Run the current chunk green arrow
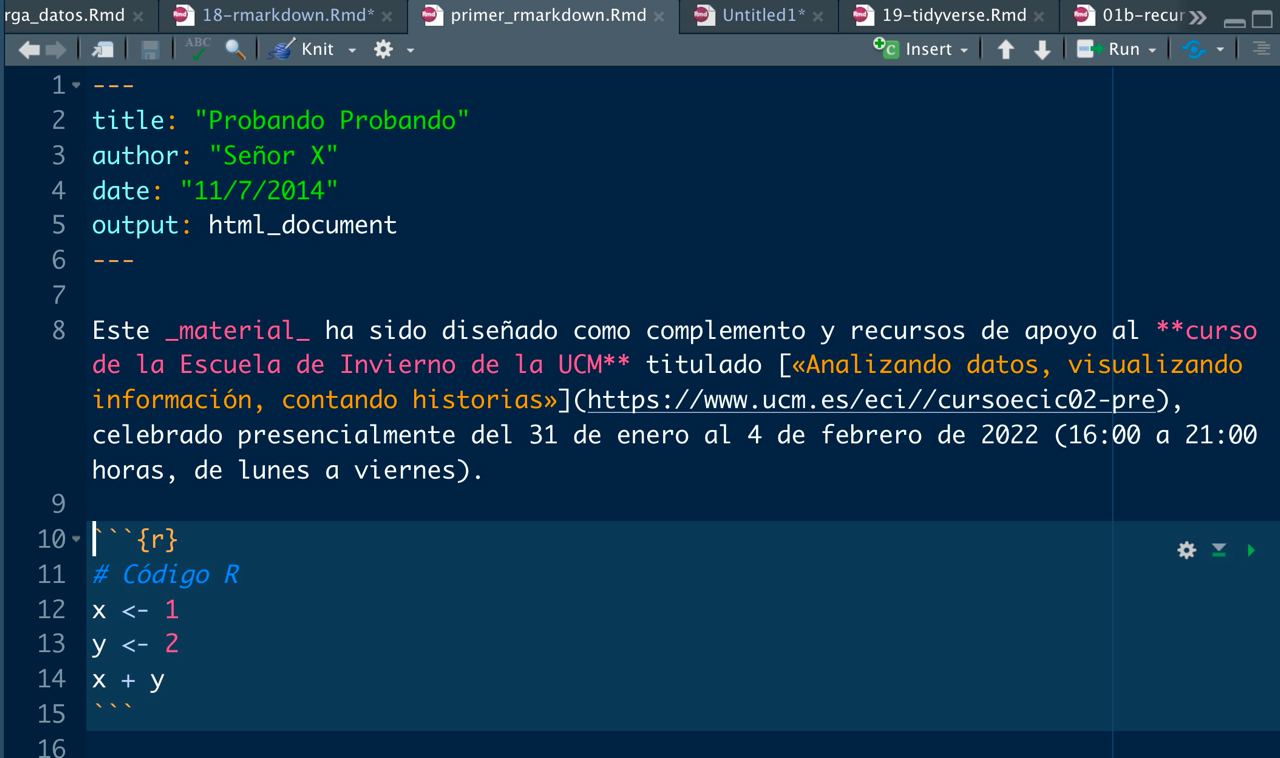Screen dimensions: 1280x758 1251,550
